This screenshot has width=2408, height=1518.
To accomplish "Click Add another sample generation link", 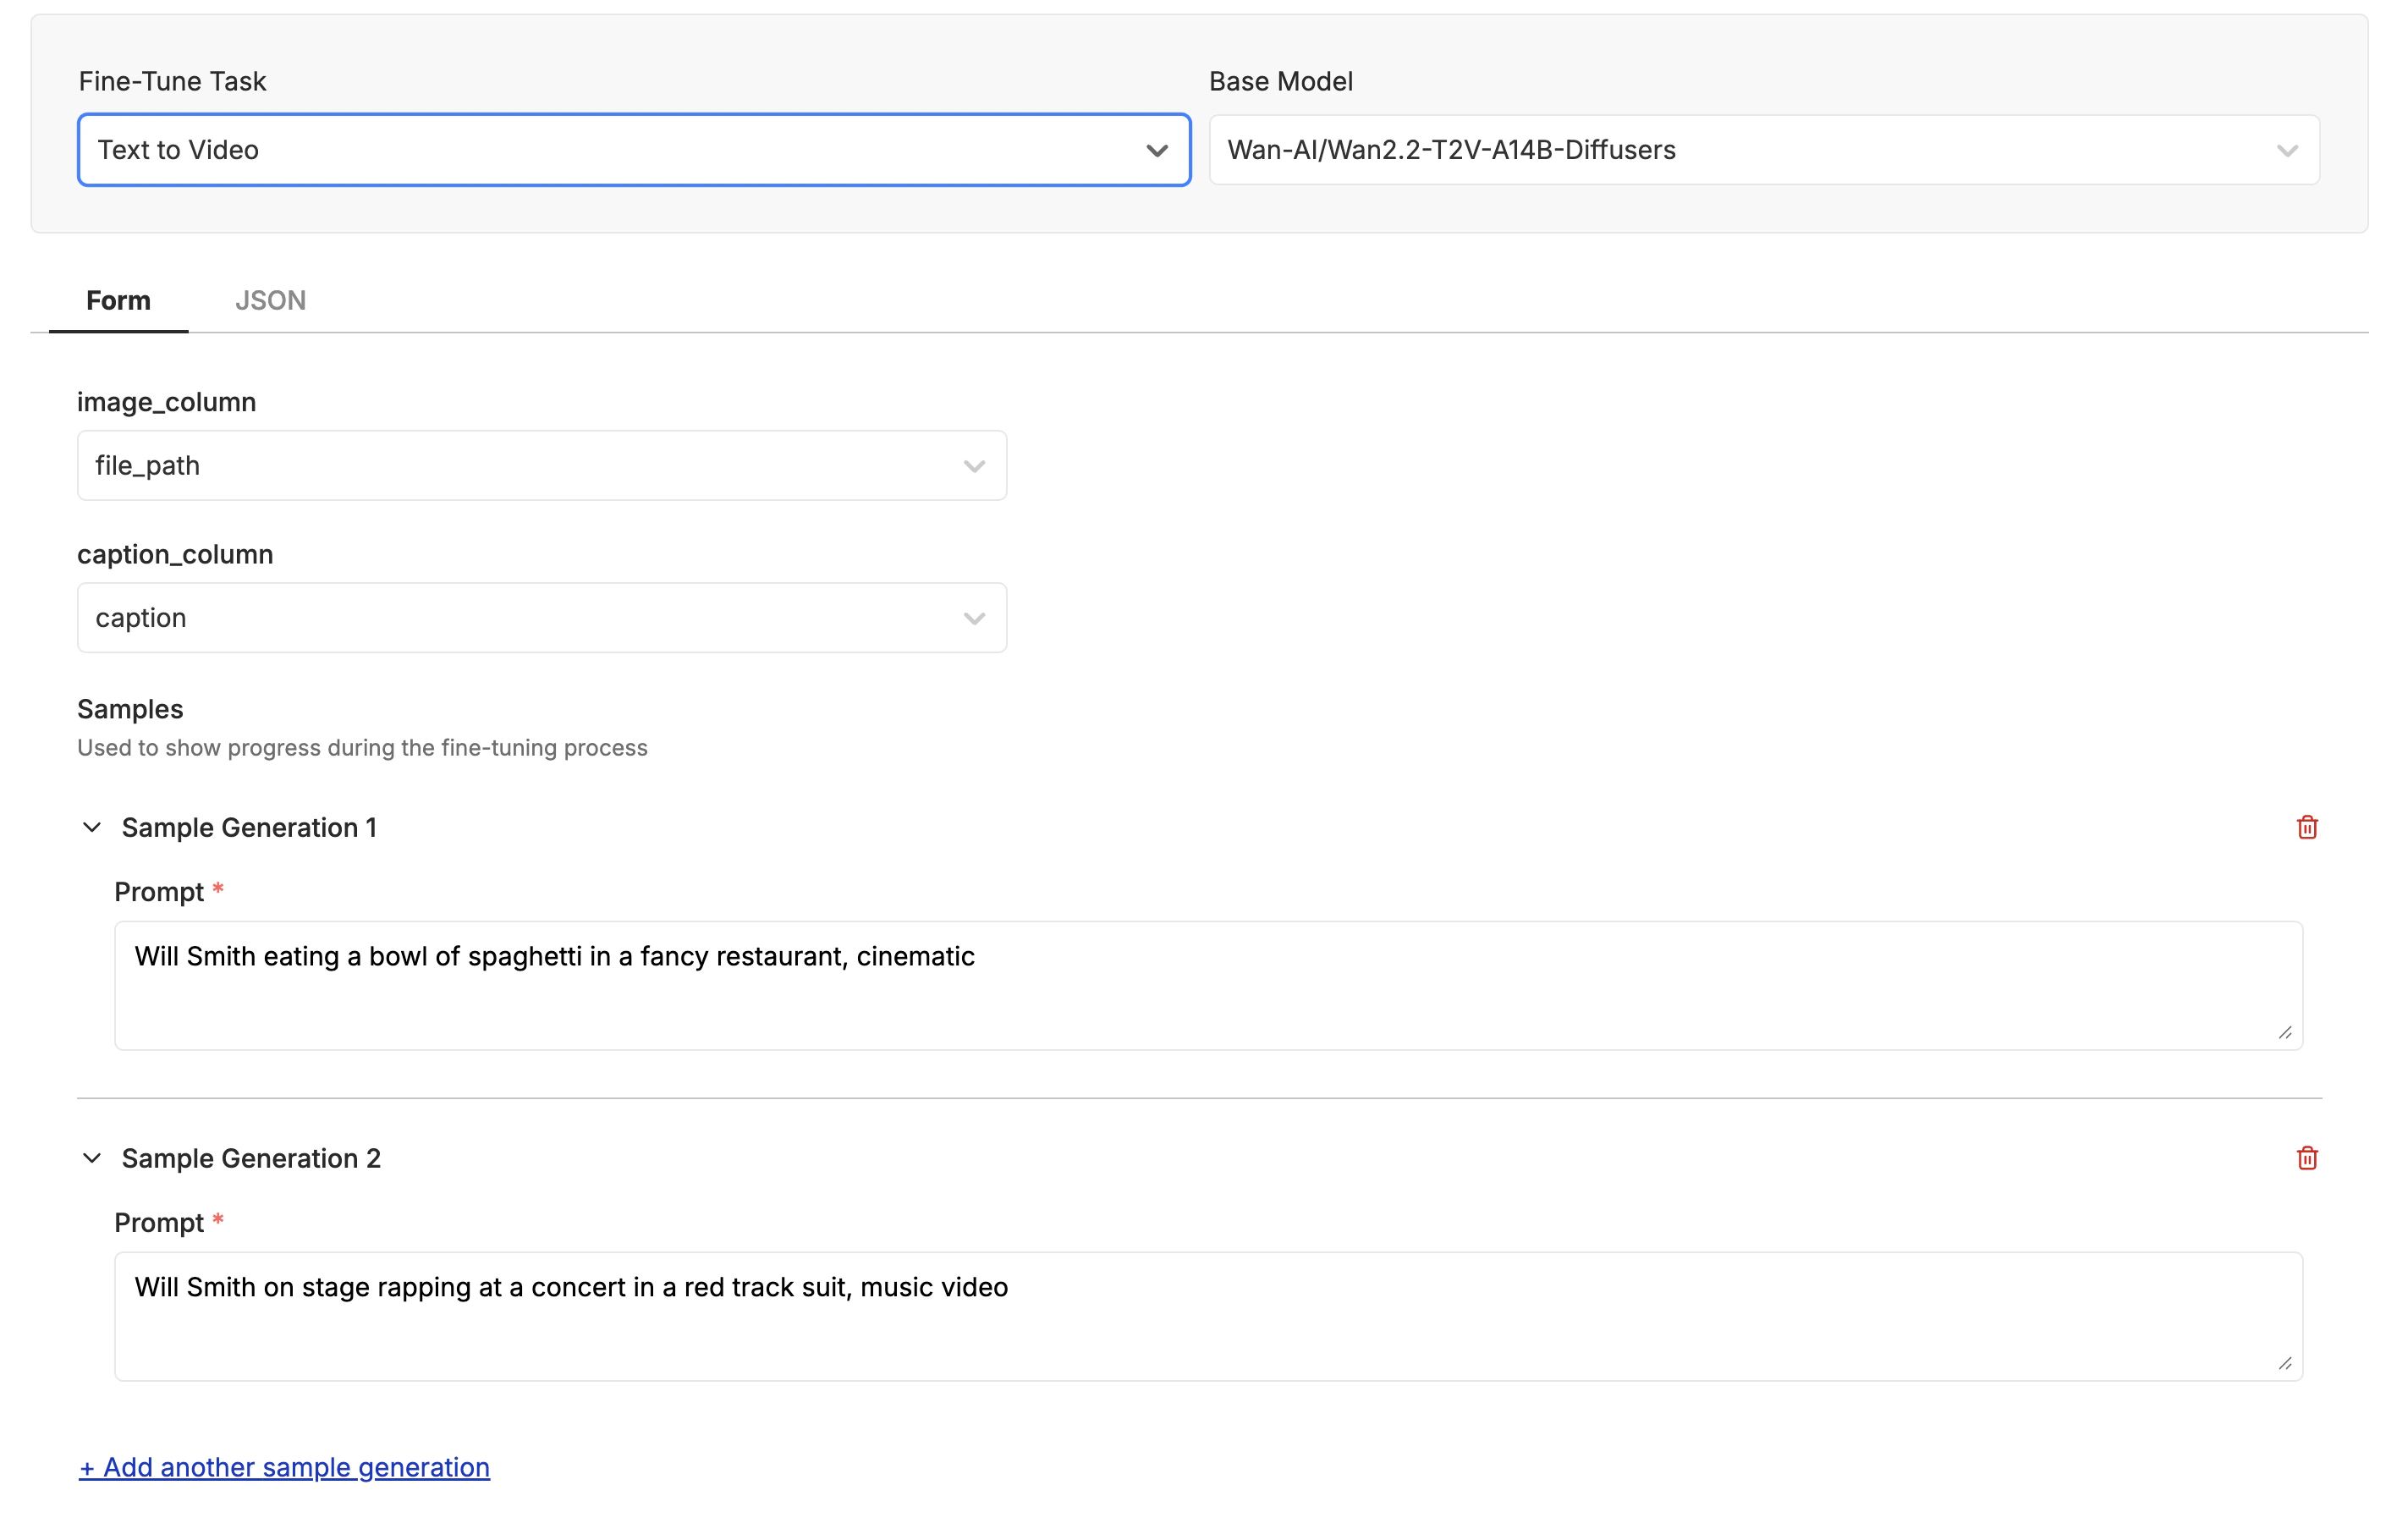I will pyautogui.click(x=284, y=1467).
